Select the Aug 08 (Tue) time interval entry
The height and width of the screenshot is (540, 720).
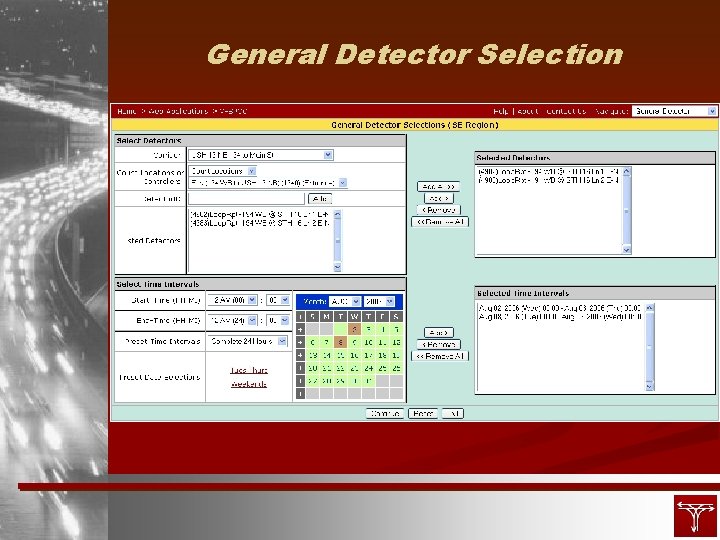pyautogui.click(x=559, y=316)
